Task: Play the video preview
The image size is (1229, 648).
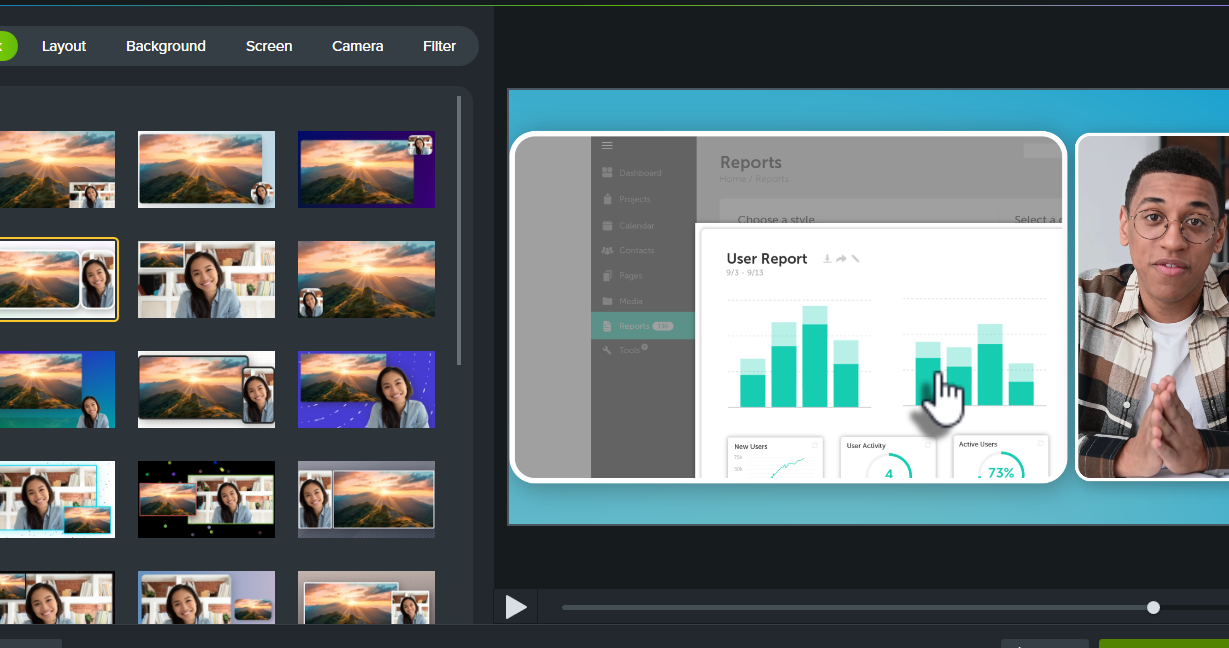Action: tap(515, 607)
